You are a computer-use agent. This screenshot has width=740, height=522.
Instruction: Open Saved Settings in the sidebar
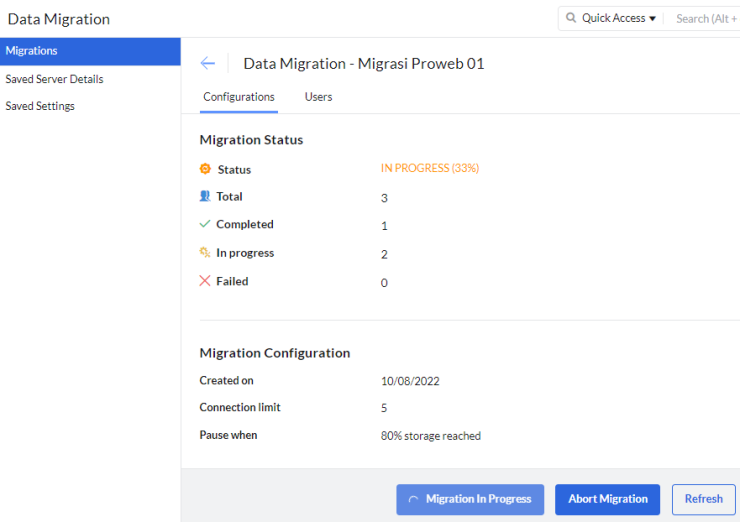[x=40, y=106]
